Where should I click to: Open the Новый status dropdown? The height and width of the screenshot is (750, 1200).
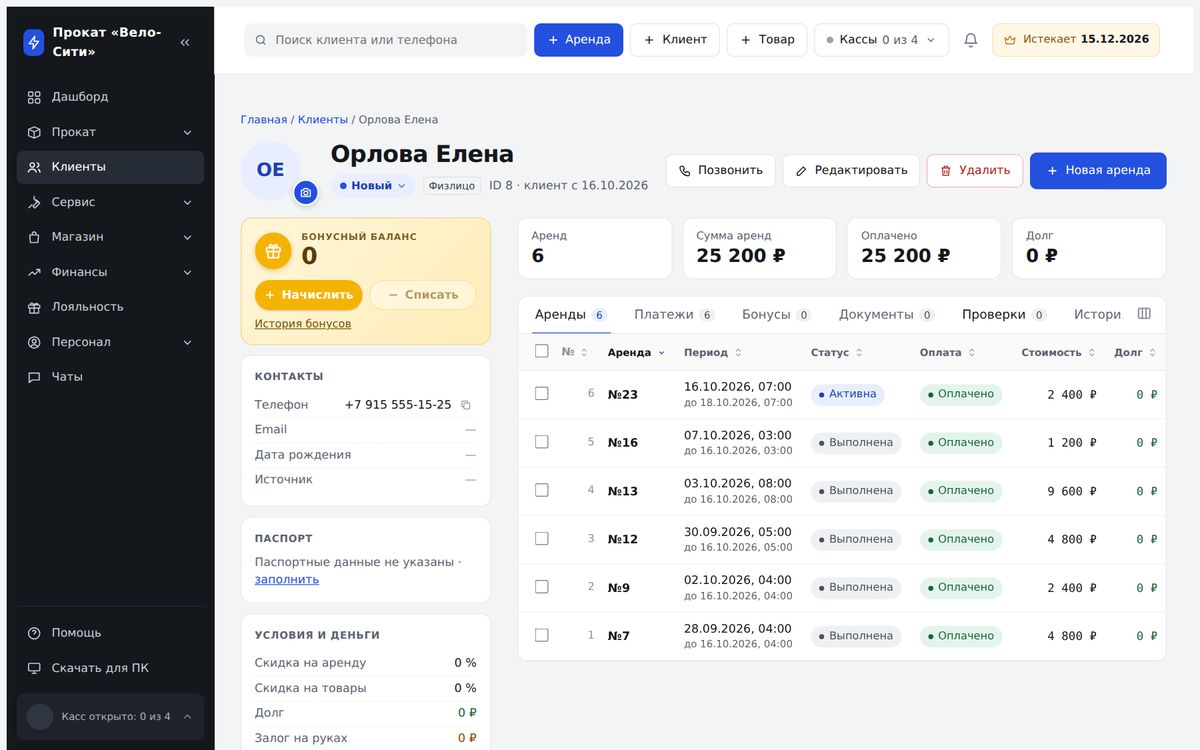pyautogui.click(x=373, y=186)
